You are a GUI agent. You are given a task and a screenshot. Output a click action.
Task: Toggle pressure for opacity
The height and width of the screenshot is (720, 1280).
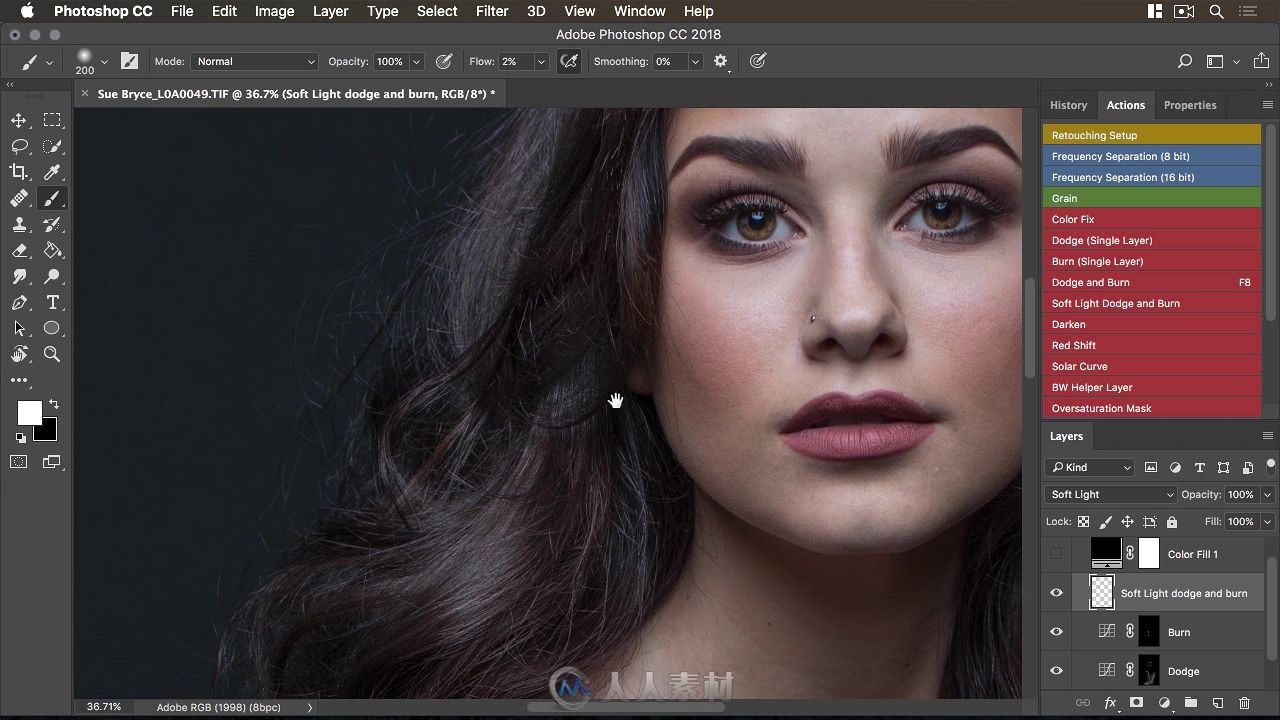444,61
